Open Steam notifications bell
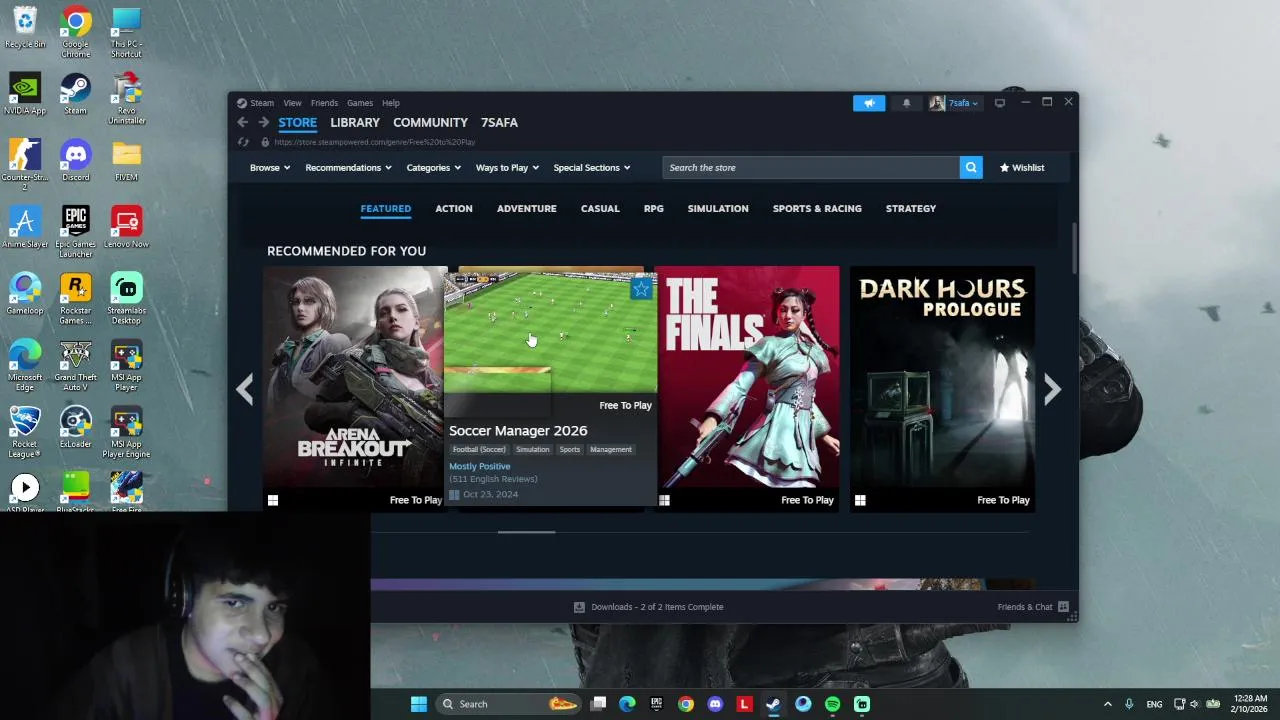This screenshot has height=720, width=1280. [x=907, y=103]
